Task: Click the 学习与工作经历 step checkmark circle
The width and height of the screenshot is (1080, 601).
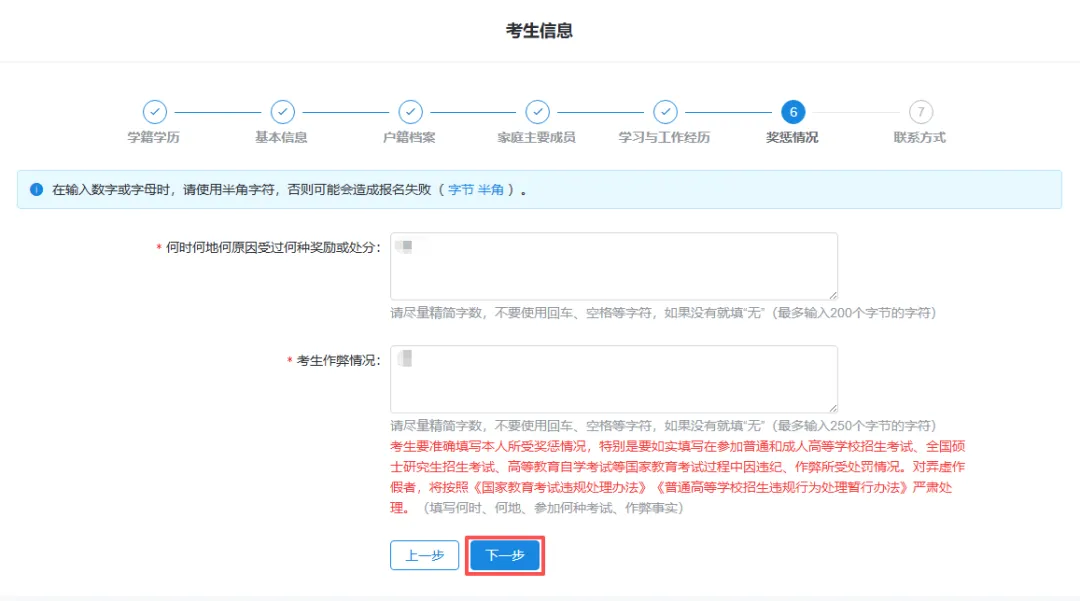Action: point(665,112)
